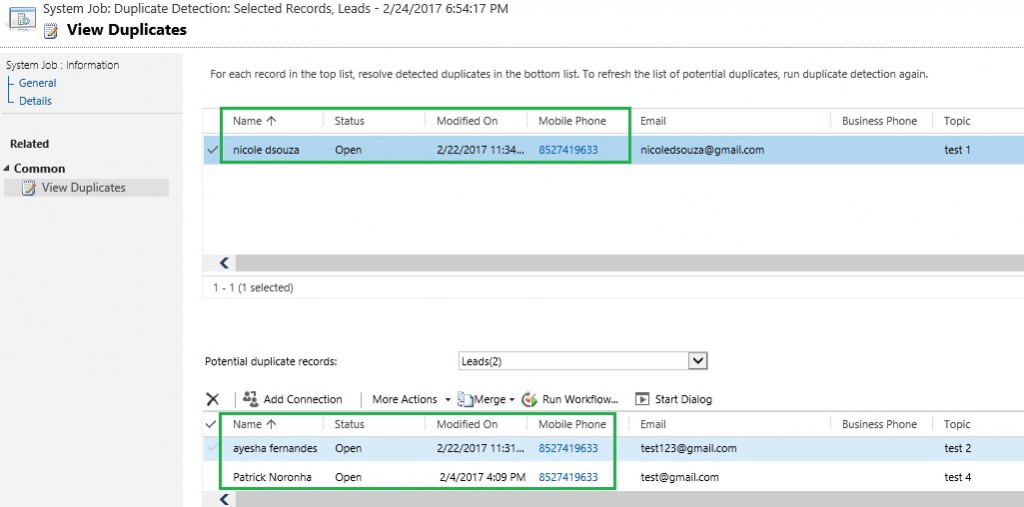Click the Start Dialog icon
The height and width of the screenshot is (507, 1024).
(x=642, y=399)
